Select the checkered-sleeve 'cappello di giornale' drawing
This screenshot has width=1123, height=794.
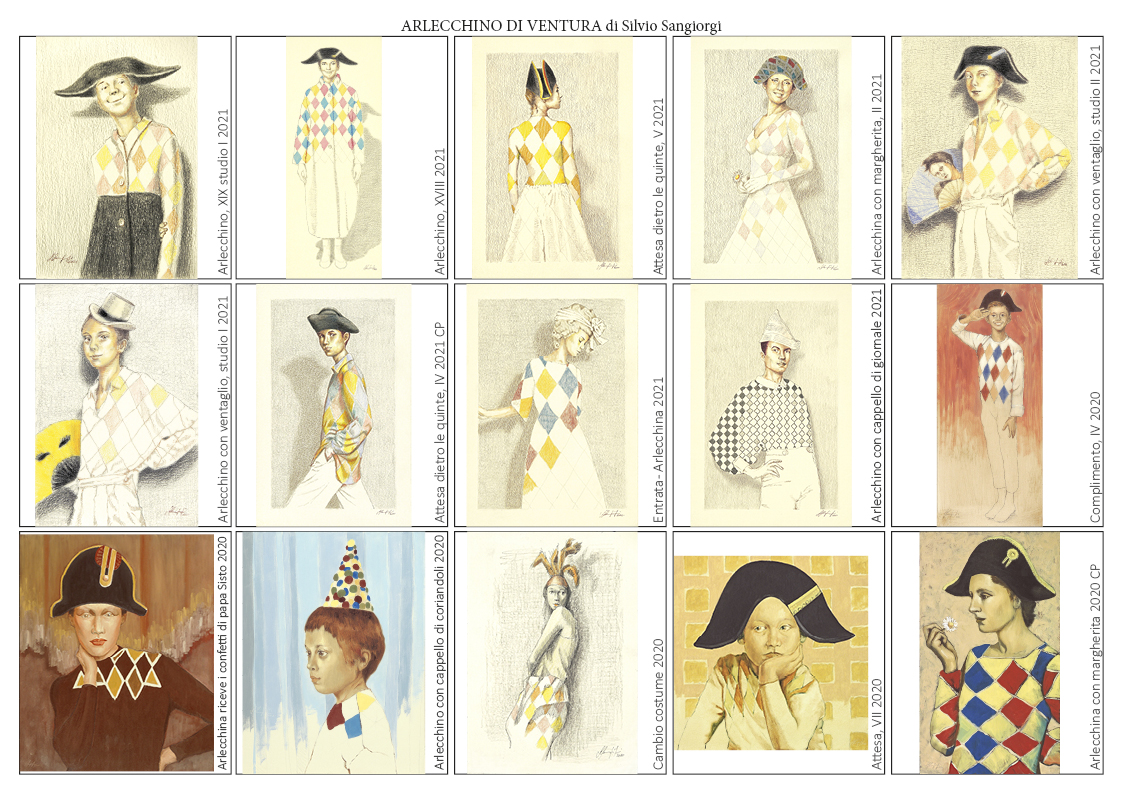pyautogui.click(x=770, y=405)
